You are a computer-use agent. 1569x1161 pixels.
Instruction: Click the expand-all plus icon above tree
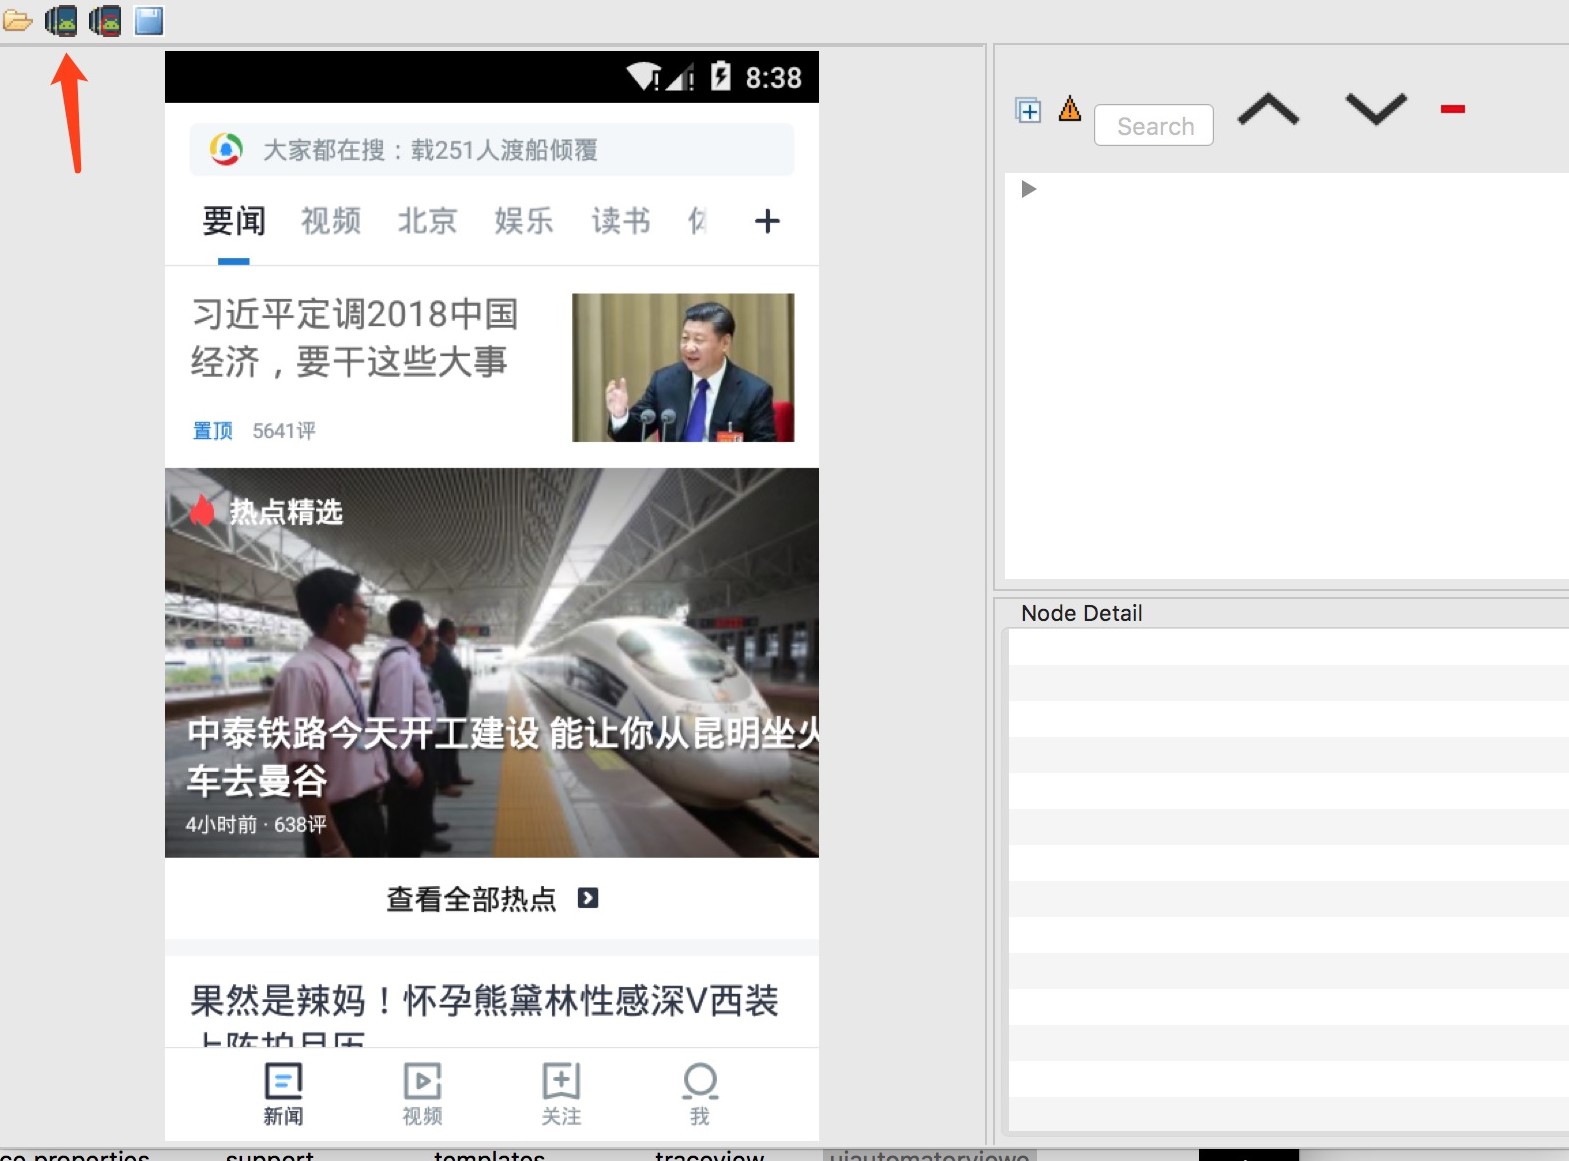(x=1028, y=110)
